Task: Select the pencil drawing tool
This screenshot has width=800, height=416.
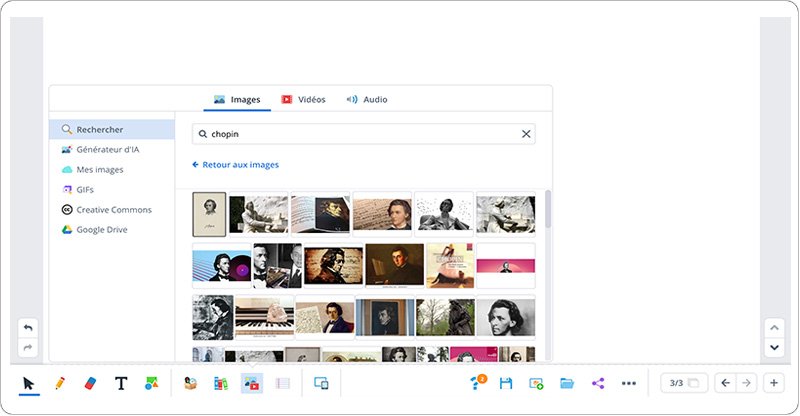Action: coord(60,383)
